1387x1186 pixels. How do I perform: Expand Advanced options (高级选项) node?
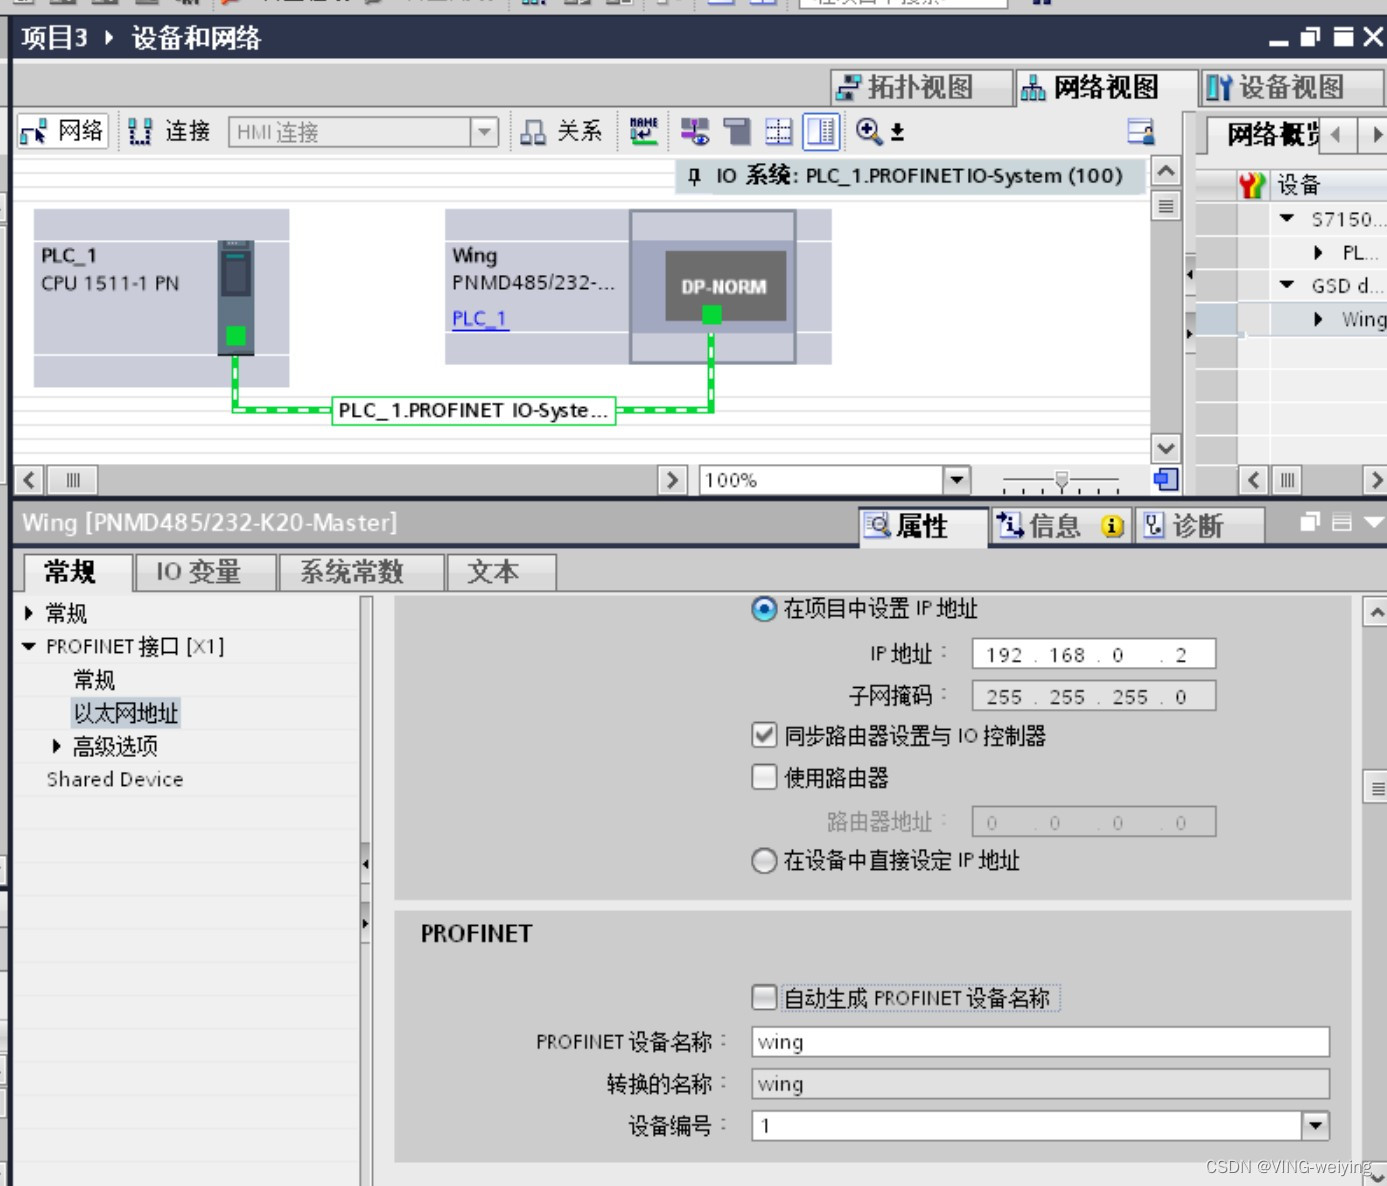[x=57, y=746]
